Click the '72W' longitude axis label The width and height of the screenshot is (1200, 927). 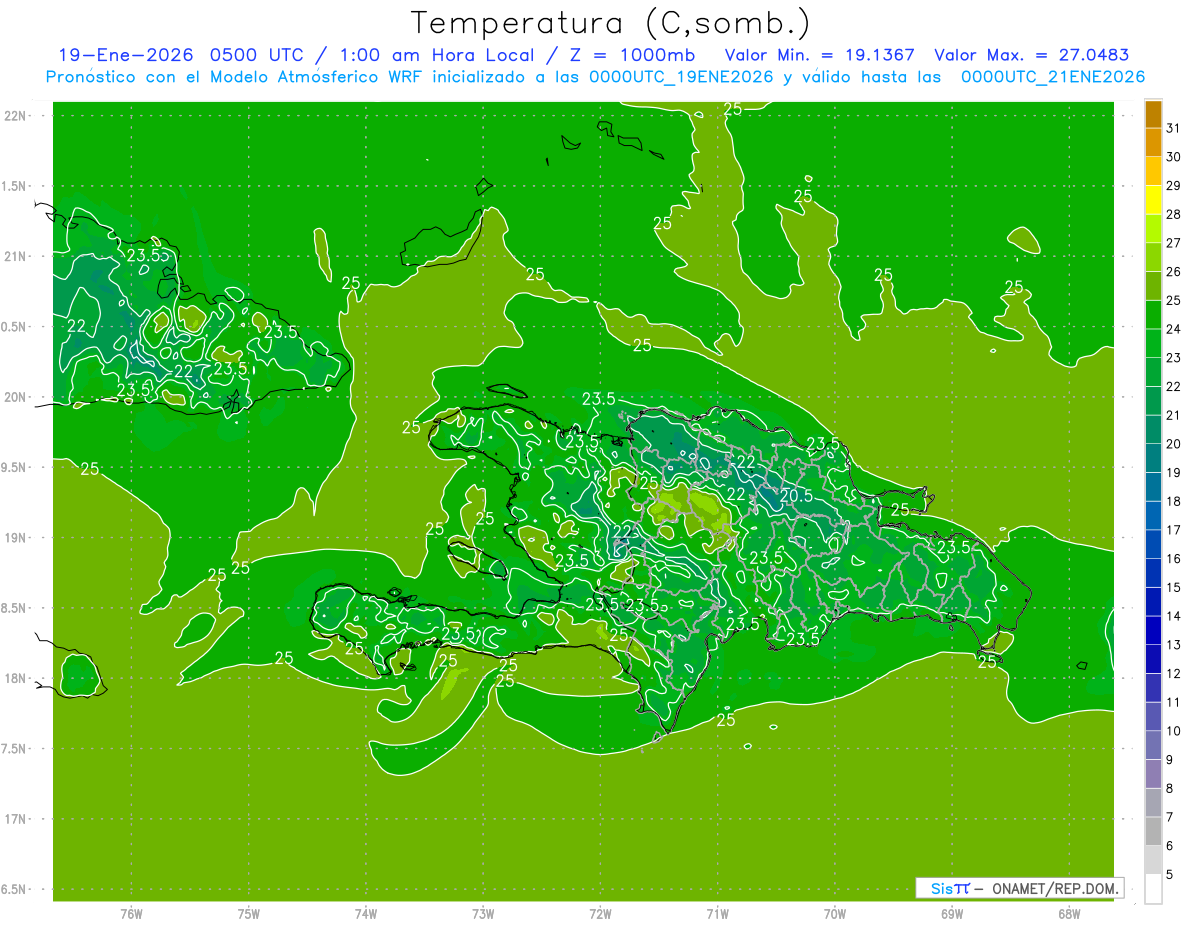[x=600, y=913]
